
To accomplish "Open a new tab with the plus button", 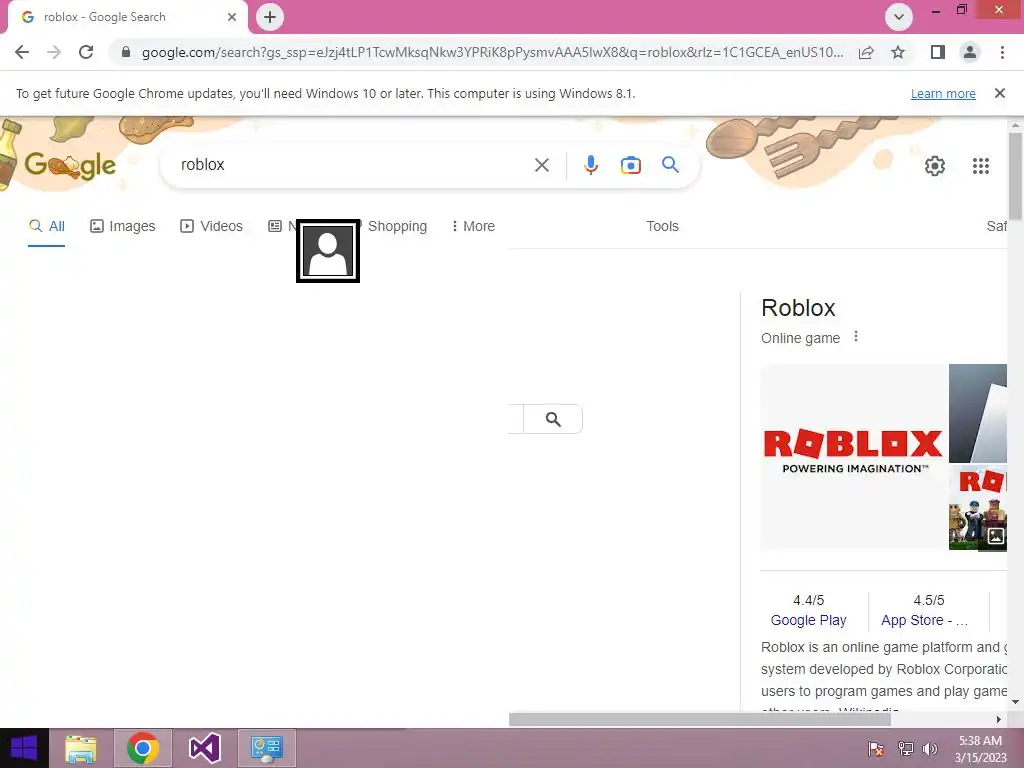I will click(x=270, y=17).
